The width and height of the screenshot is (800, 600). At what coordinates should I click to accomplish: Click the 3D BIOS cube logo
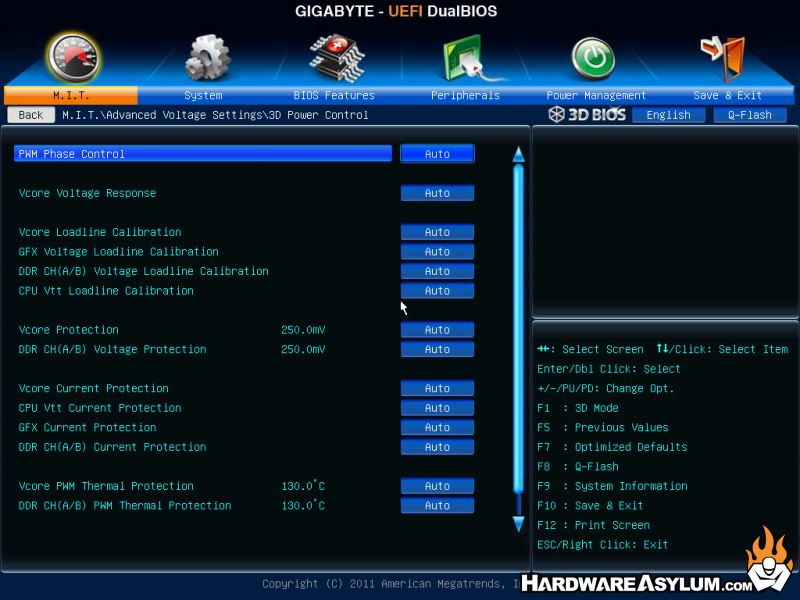click(x=556, y=114)
